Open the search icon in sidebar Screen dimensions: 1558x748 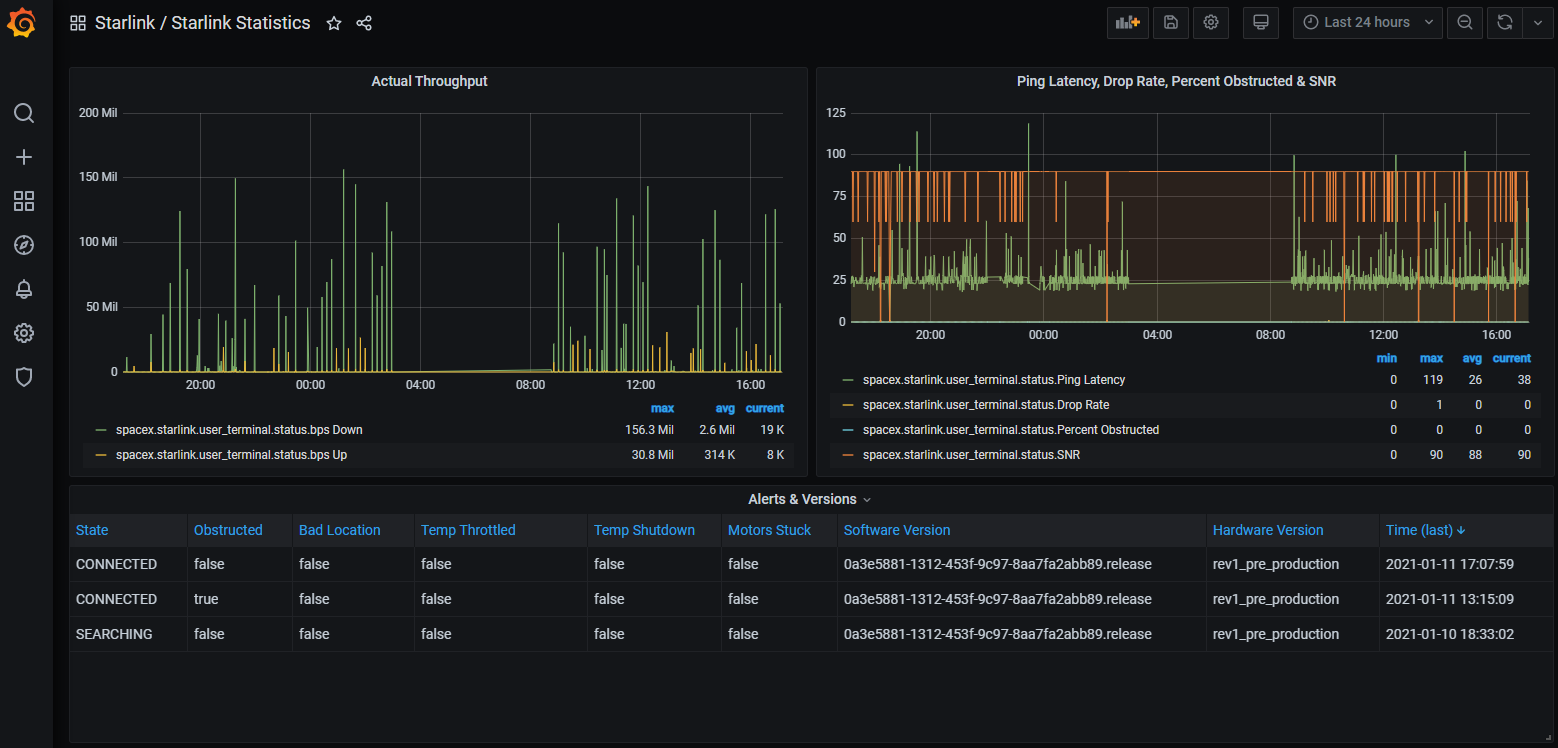(x=24, y=113)
